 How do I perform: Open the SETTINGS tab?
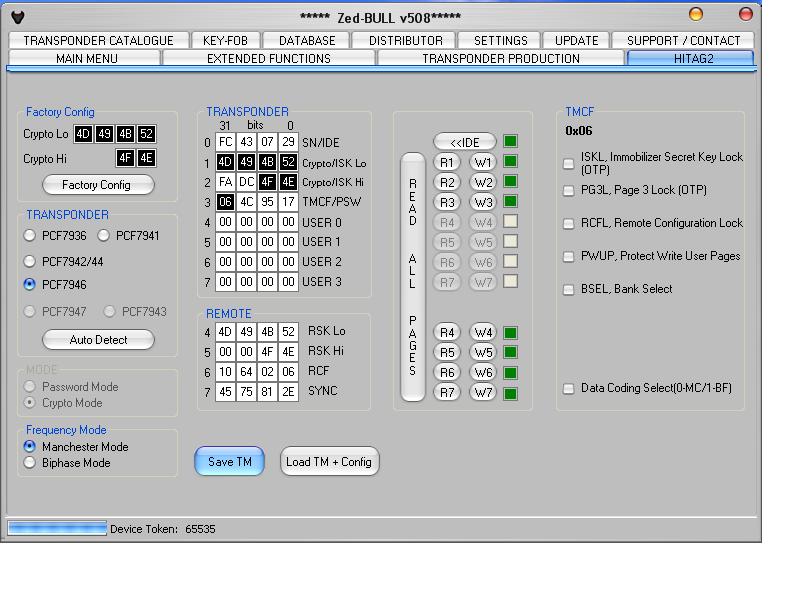501,40
